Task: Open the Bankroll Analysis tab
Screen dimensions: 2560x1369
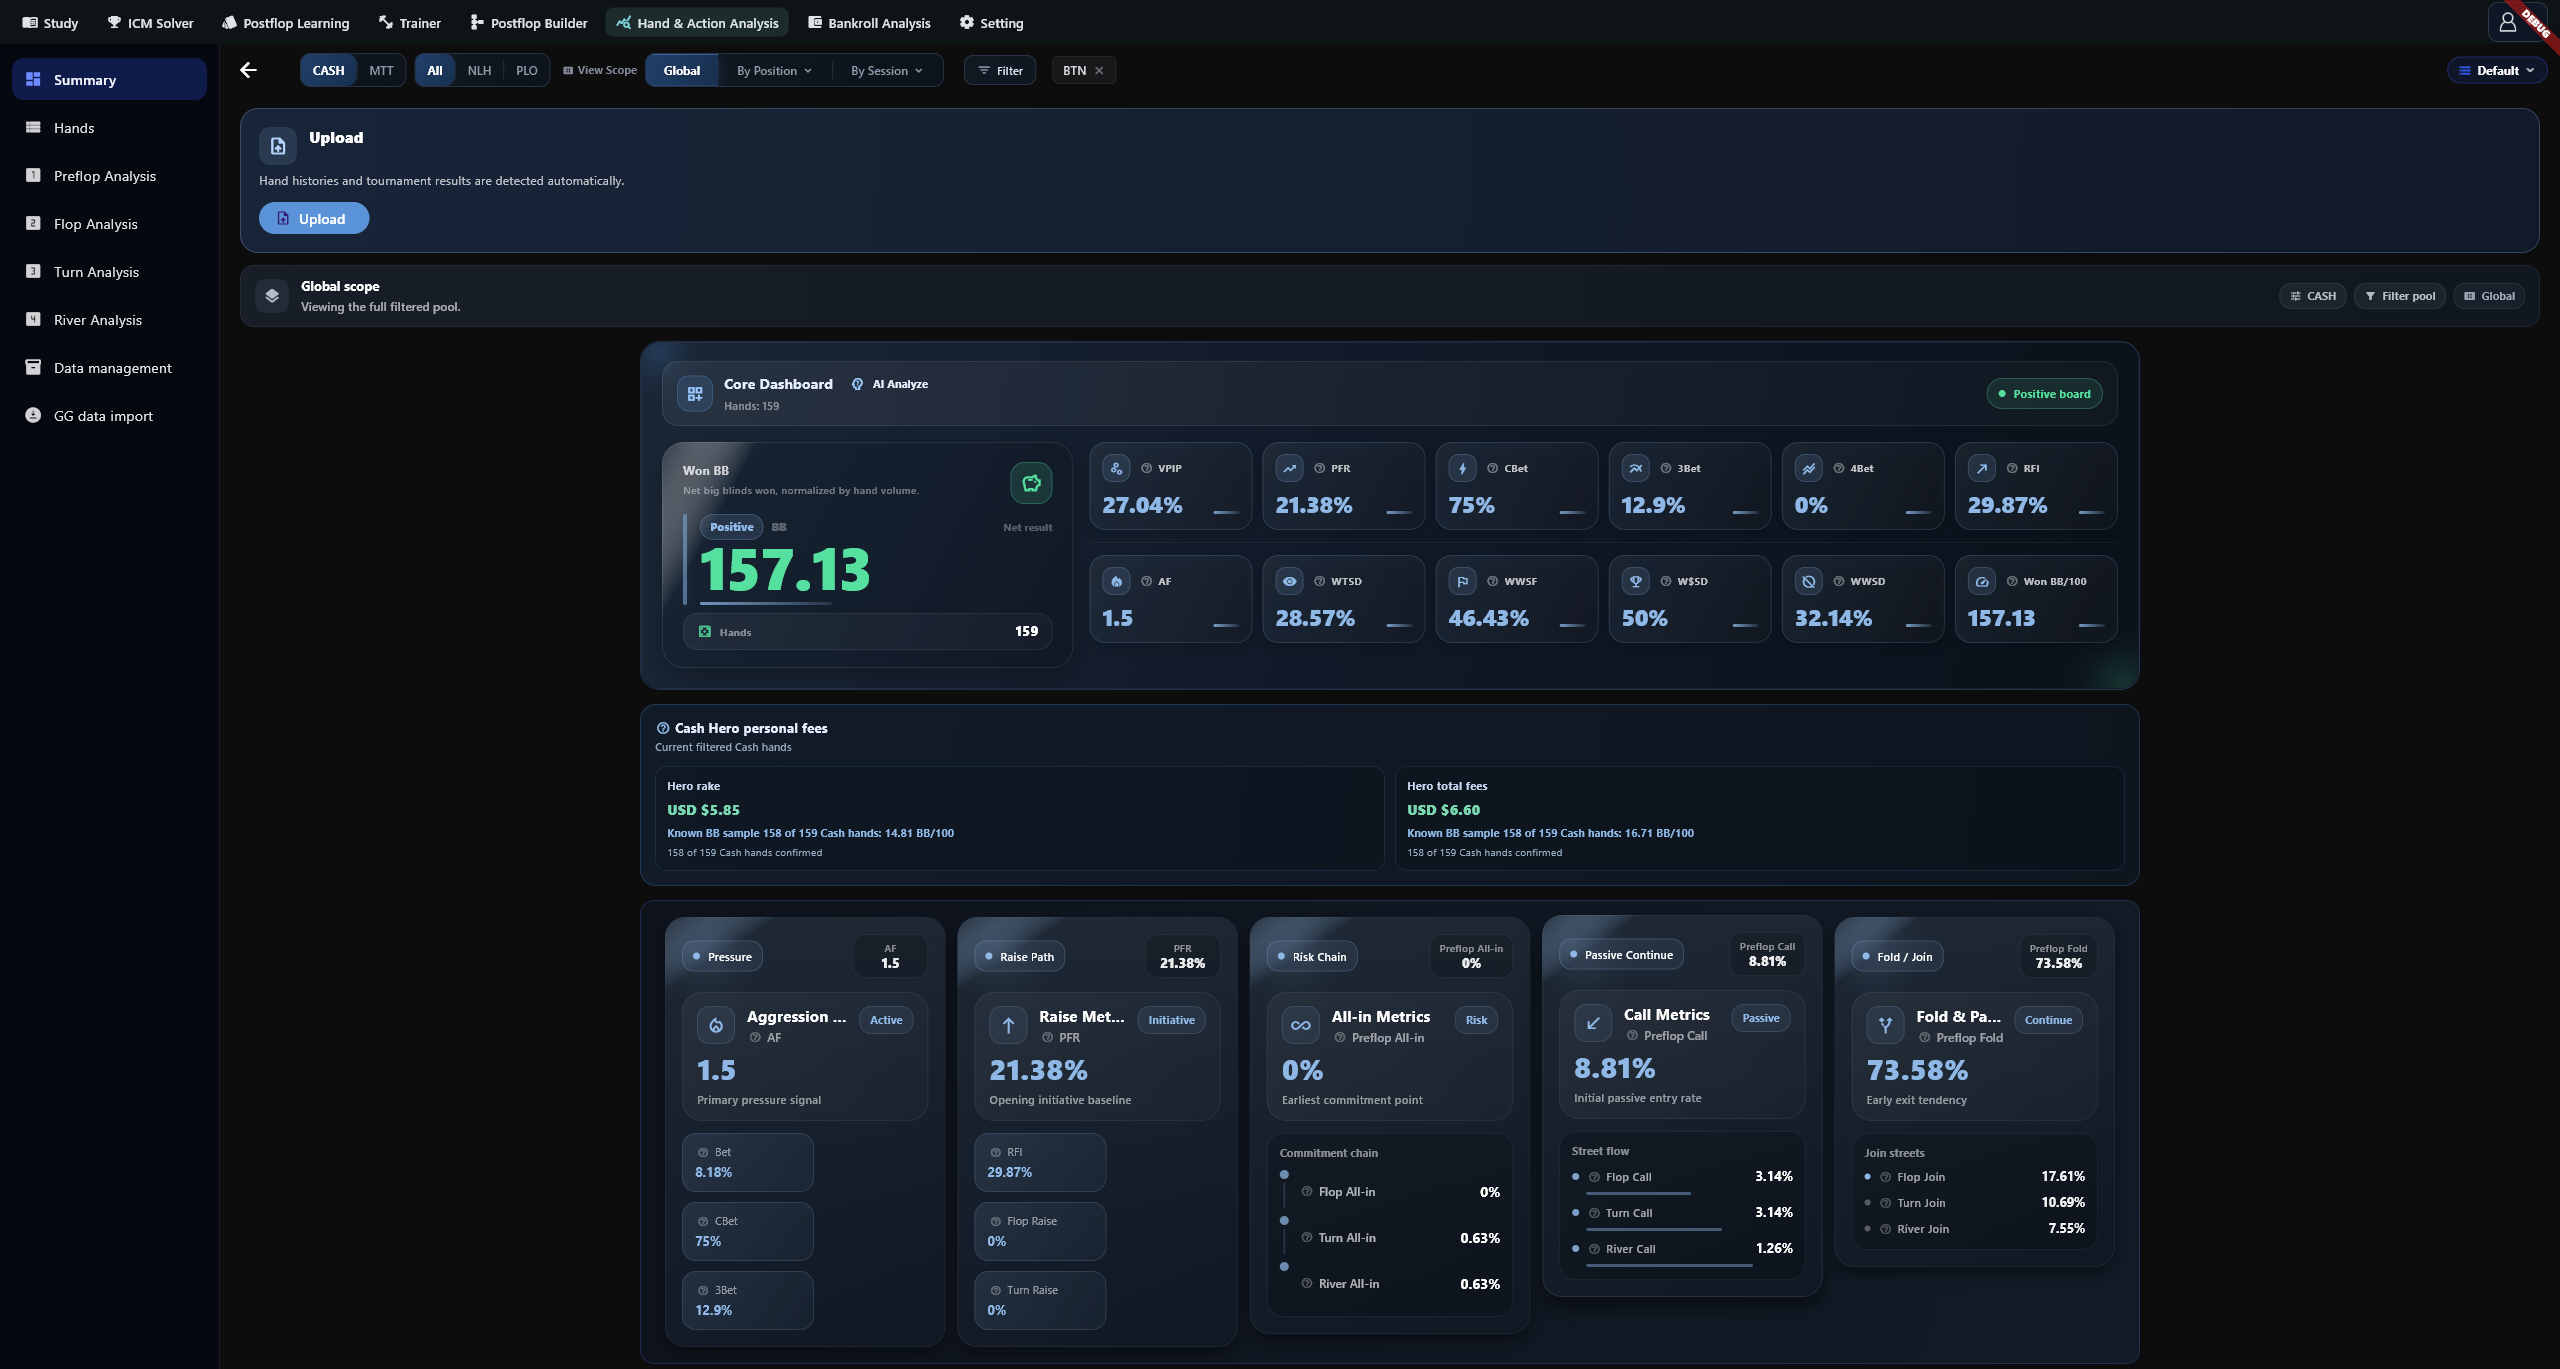Action: [x=869, y=22]
